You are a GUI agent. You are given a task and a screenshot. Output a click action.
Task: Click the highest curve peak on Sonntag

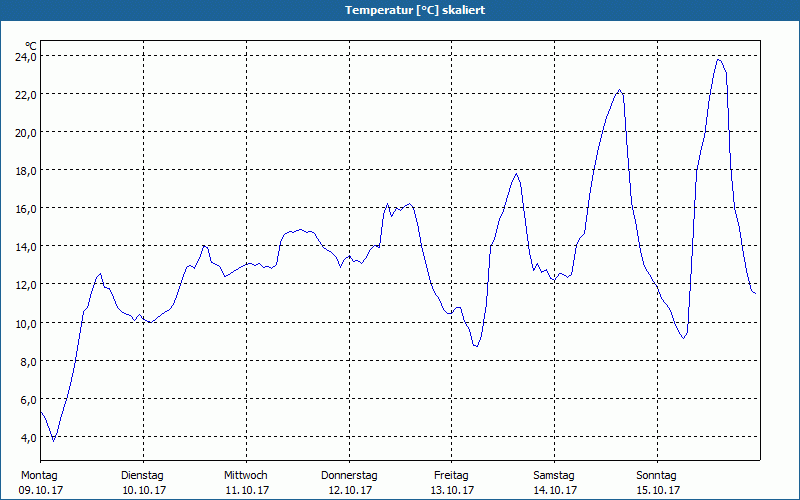pyautogui.click(x=718, y=59)
